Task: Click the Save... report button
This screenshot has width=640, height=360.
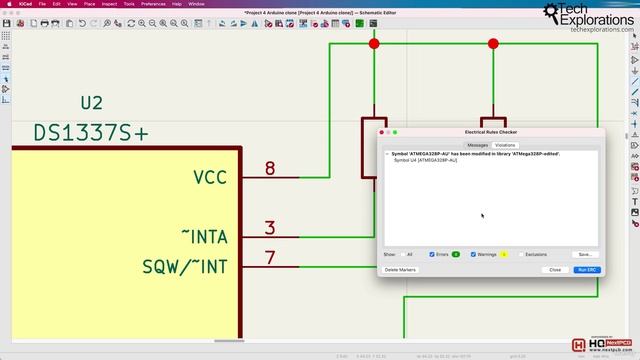Action: [585, 255]
